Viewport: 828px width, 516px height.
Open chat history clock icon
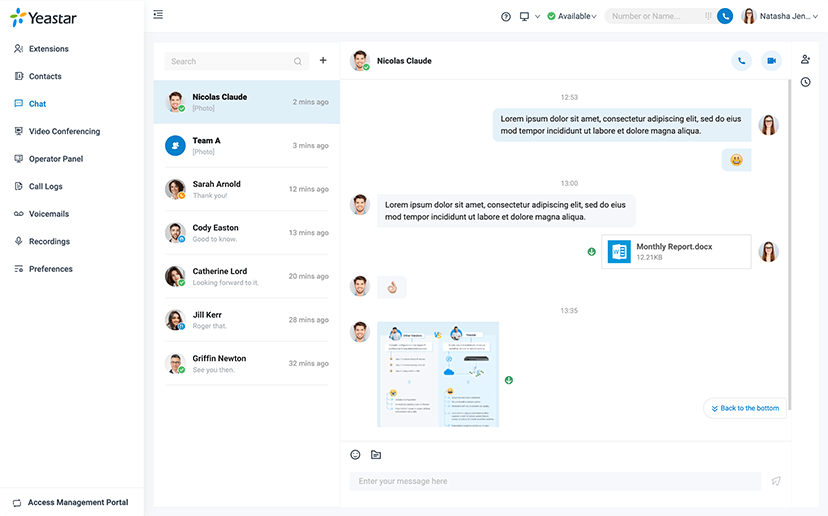(x=806, y=82)
